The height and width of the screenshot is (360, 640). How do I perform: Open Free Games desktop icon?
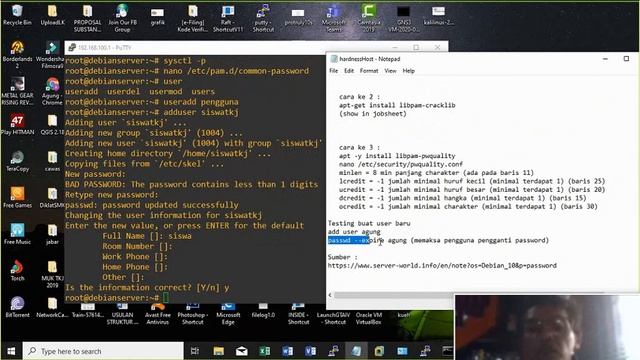[x=17, y=197]
